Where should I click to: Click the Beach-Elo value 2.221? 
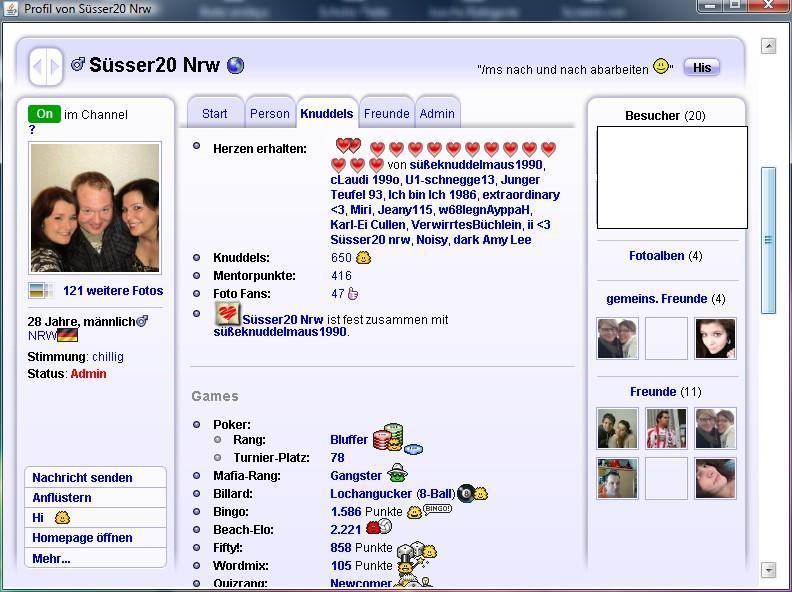(346, 529)
